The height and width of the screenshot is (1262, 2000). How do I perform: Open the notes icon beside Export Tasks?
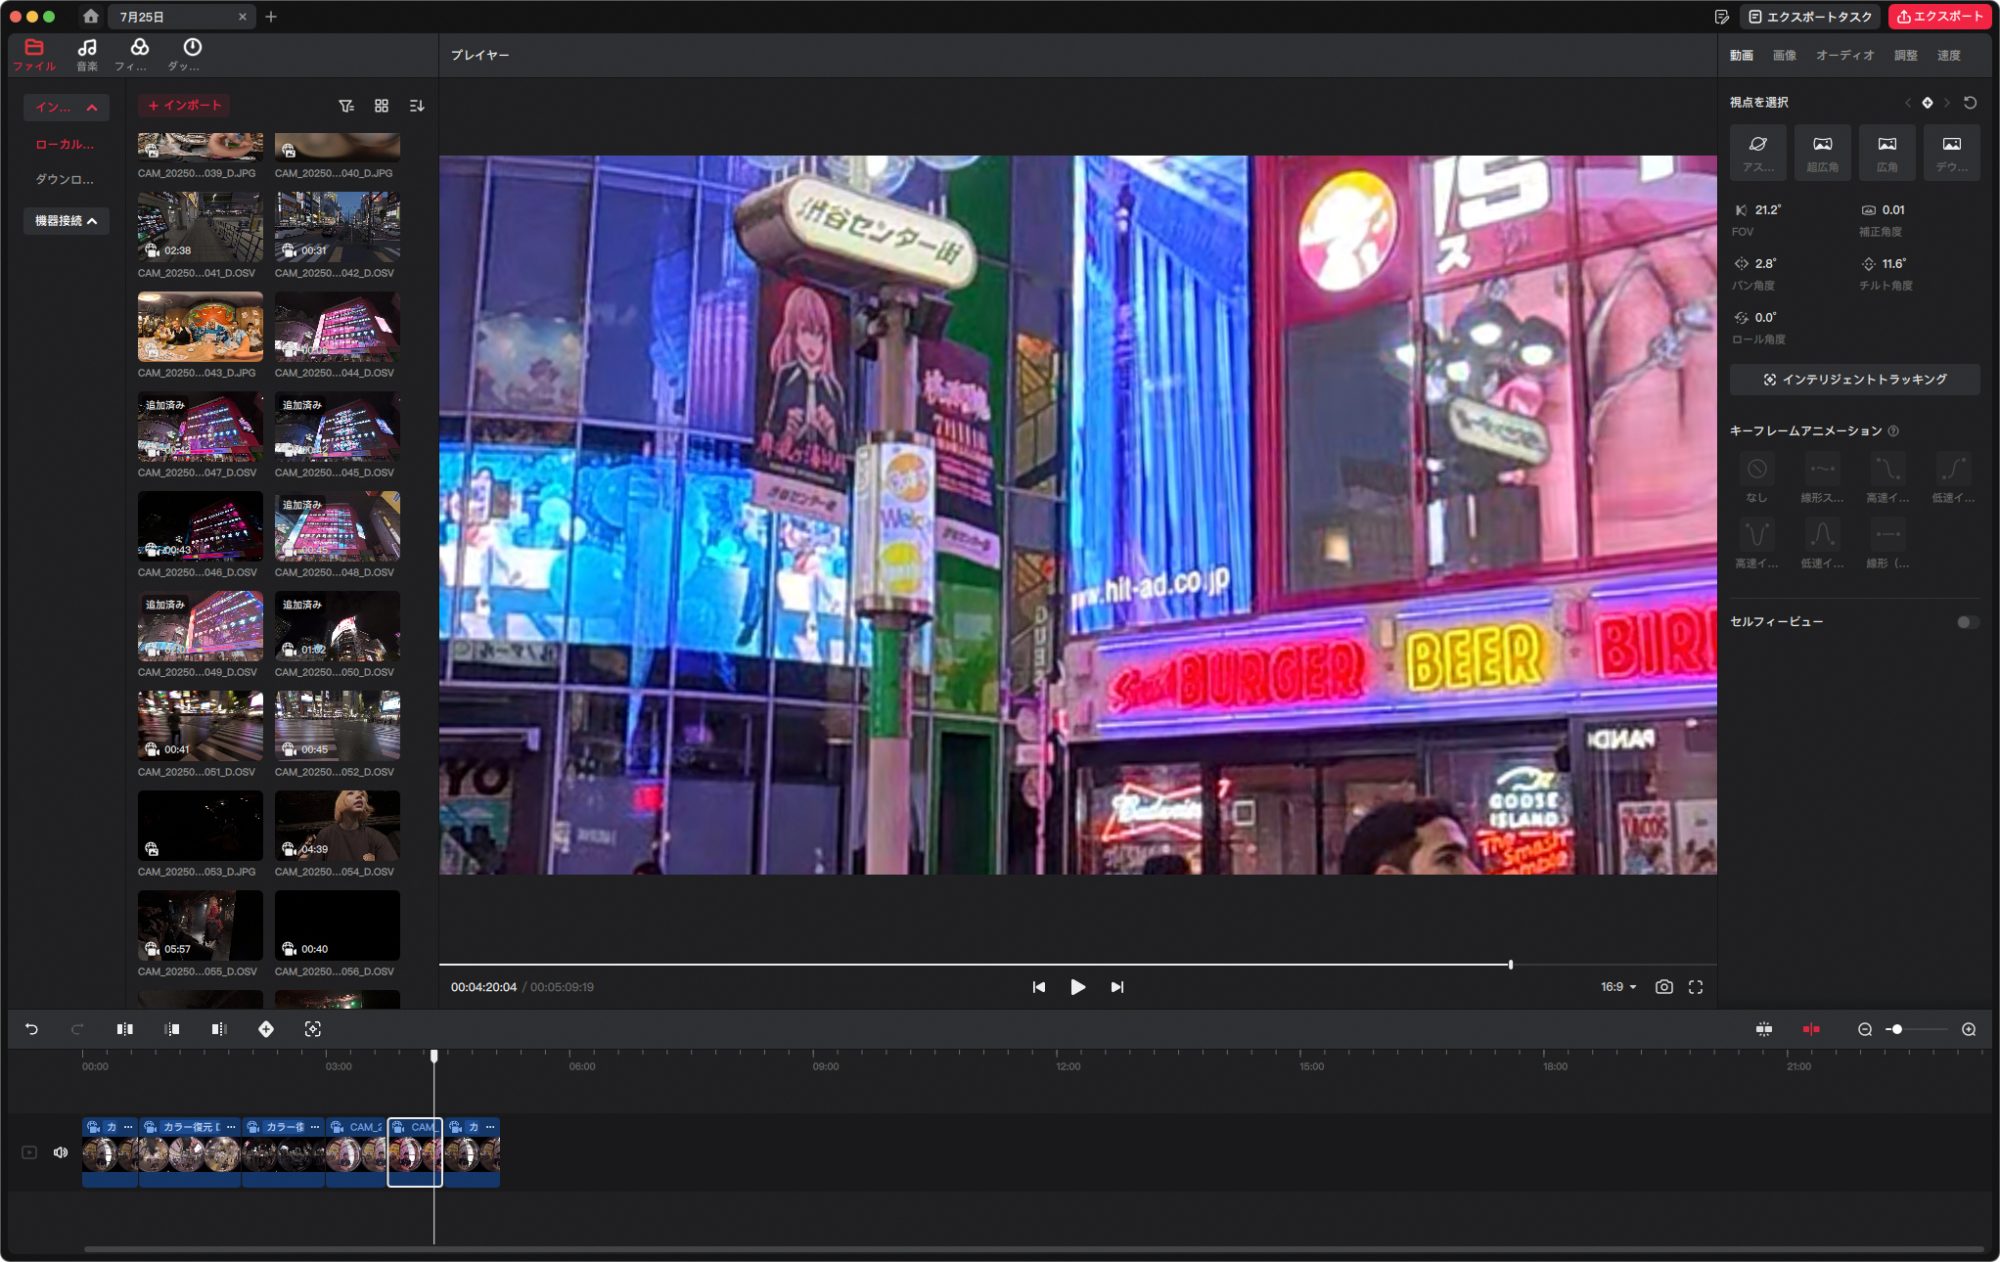tap(1721, 17)
